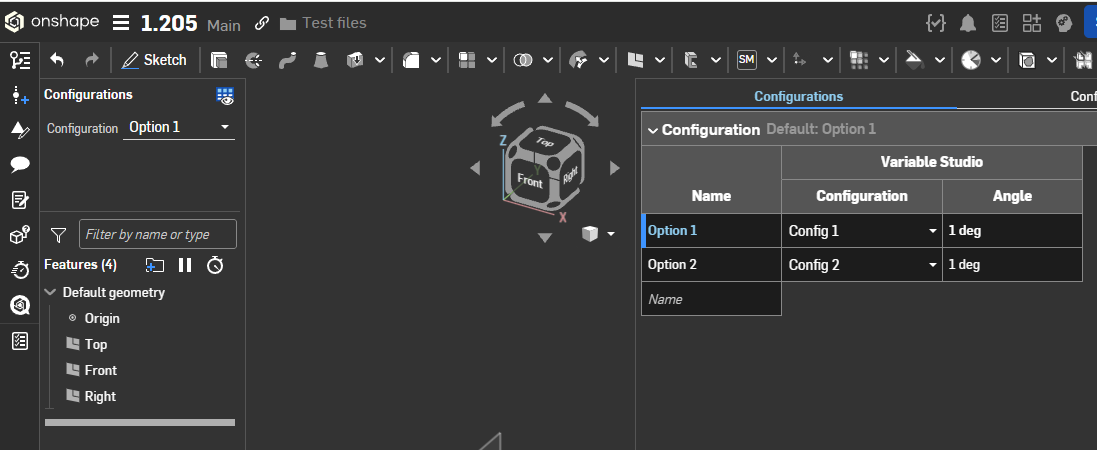The width and height of the screenshot is (1097, 450).
Task: Click the link chain icon beside Main
Action: pyautogui.click(x=262, y=23)
